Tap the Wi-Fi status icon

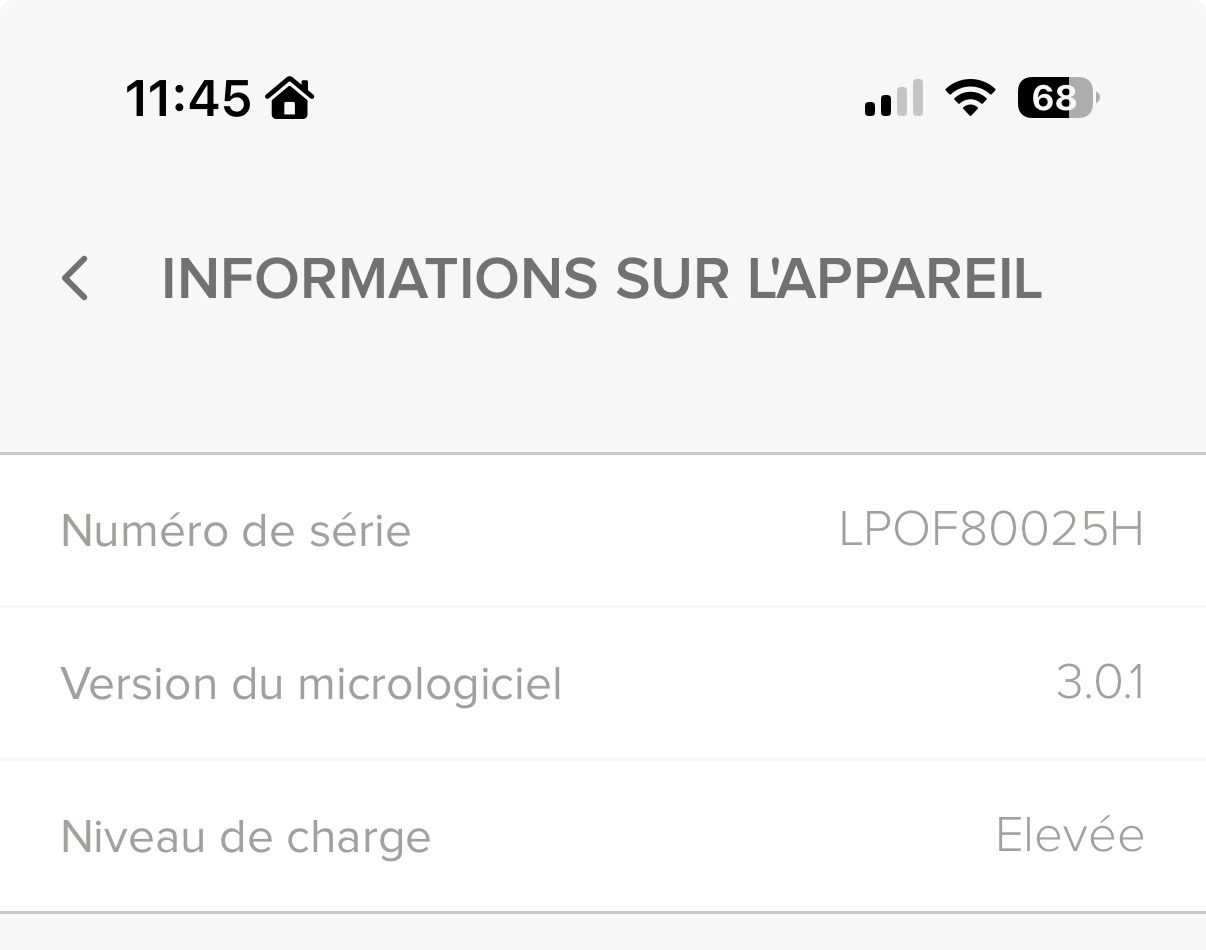pyautogui.click(x=970, y=98)
